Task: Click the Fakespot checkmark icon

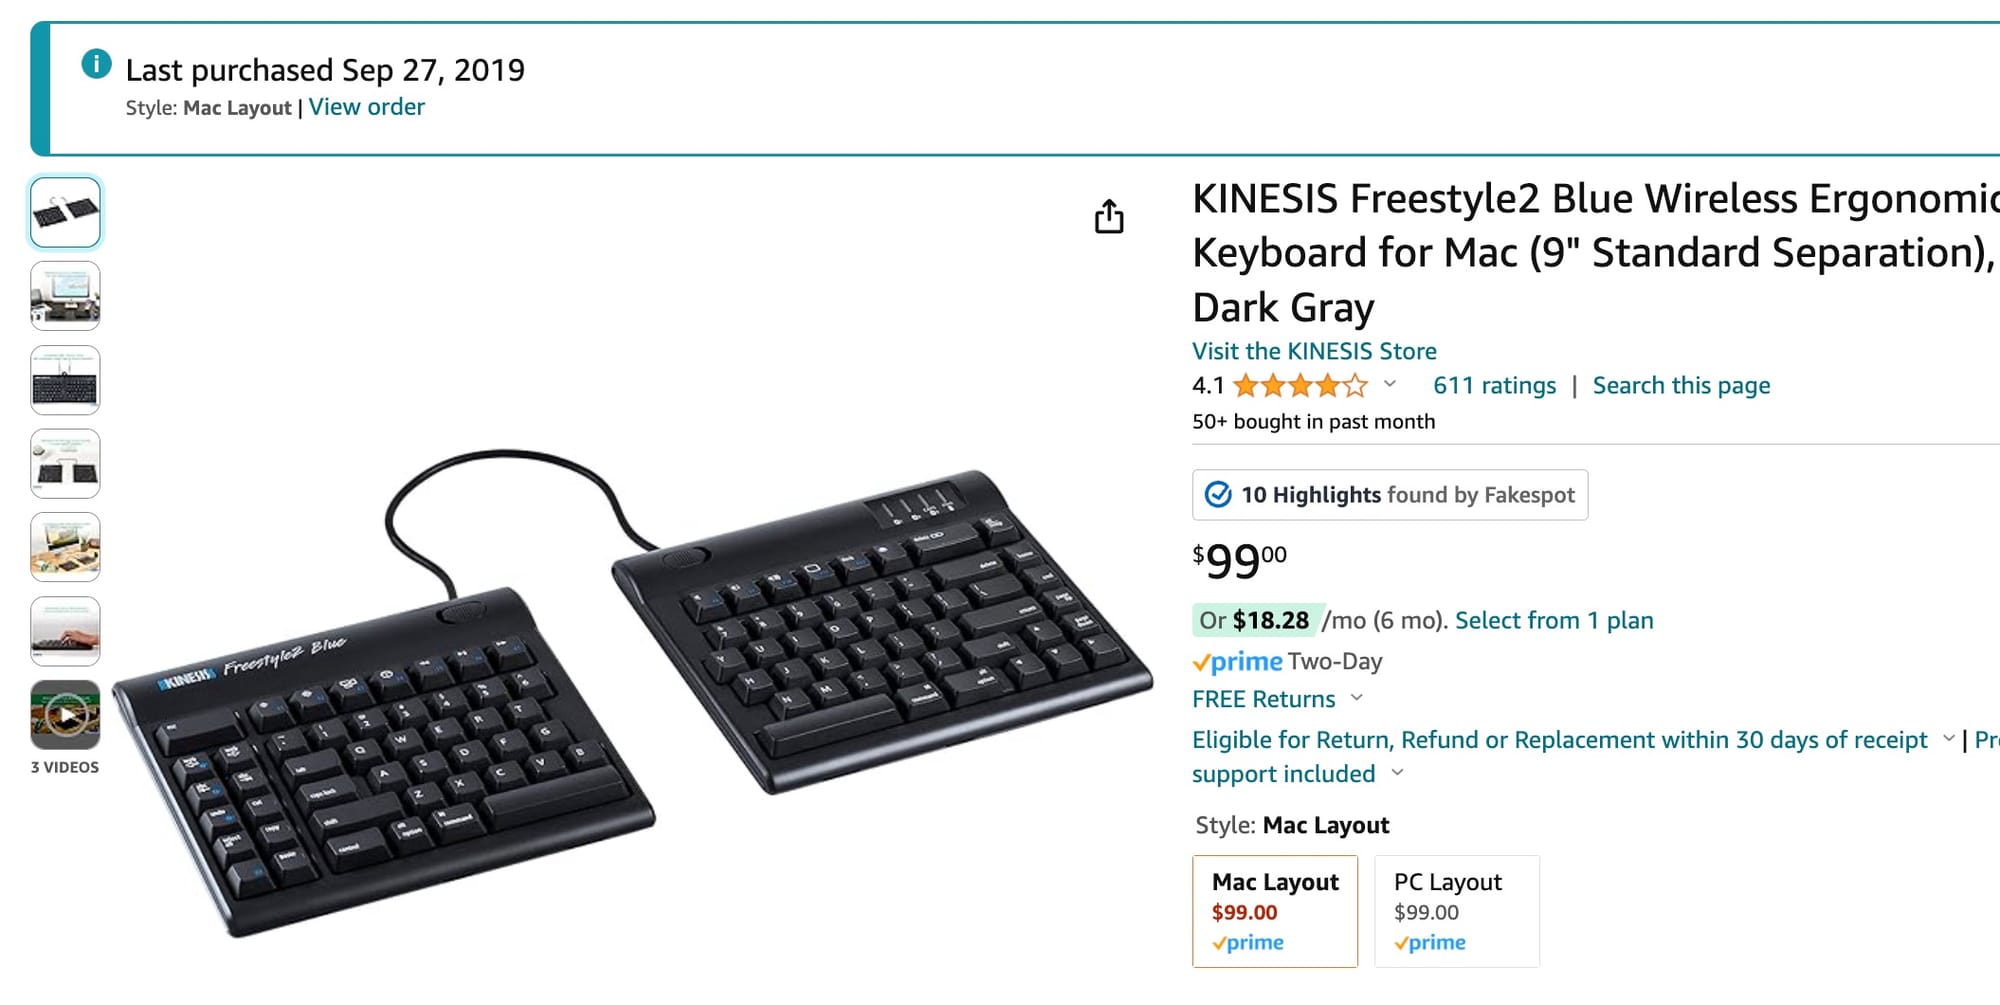Action: coord(1218,495)
